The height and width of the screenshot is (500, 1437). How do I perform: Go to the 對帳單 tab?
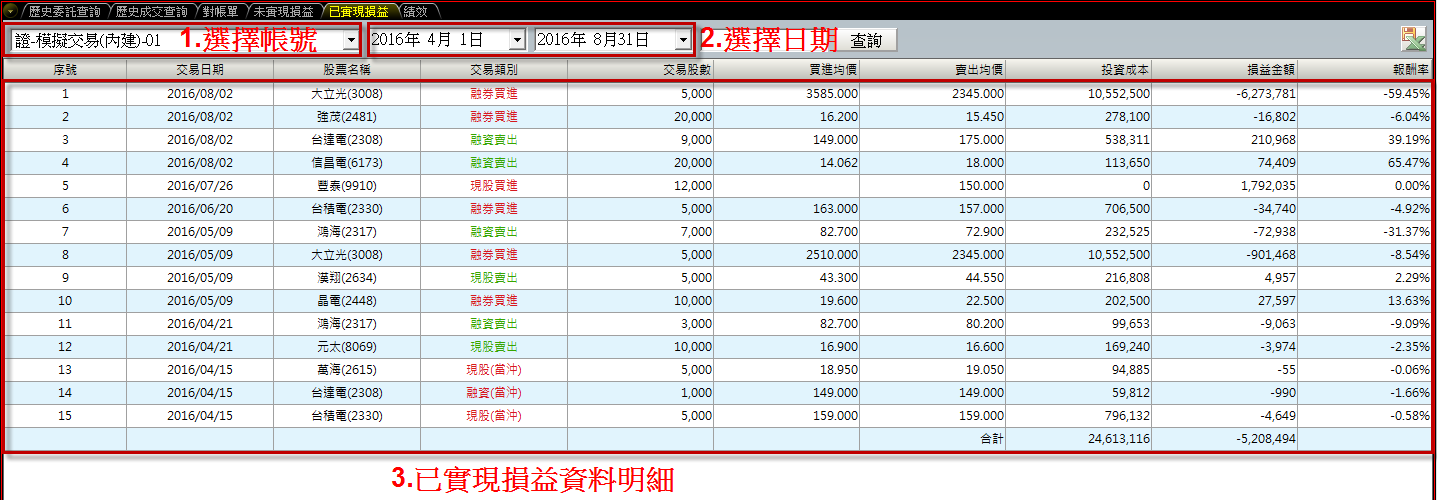click(x=218, y=10)
